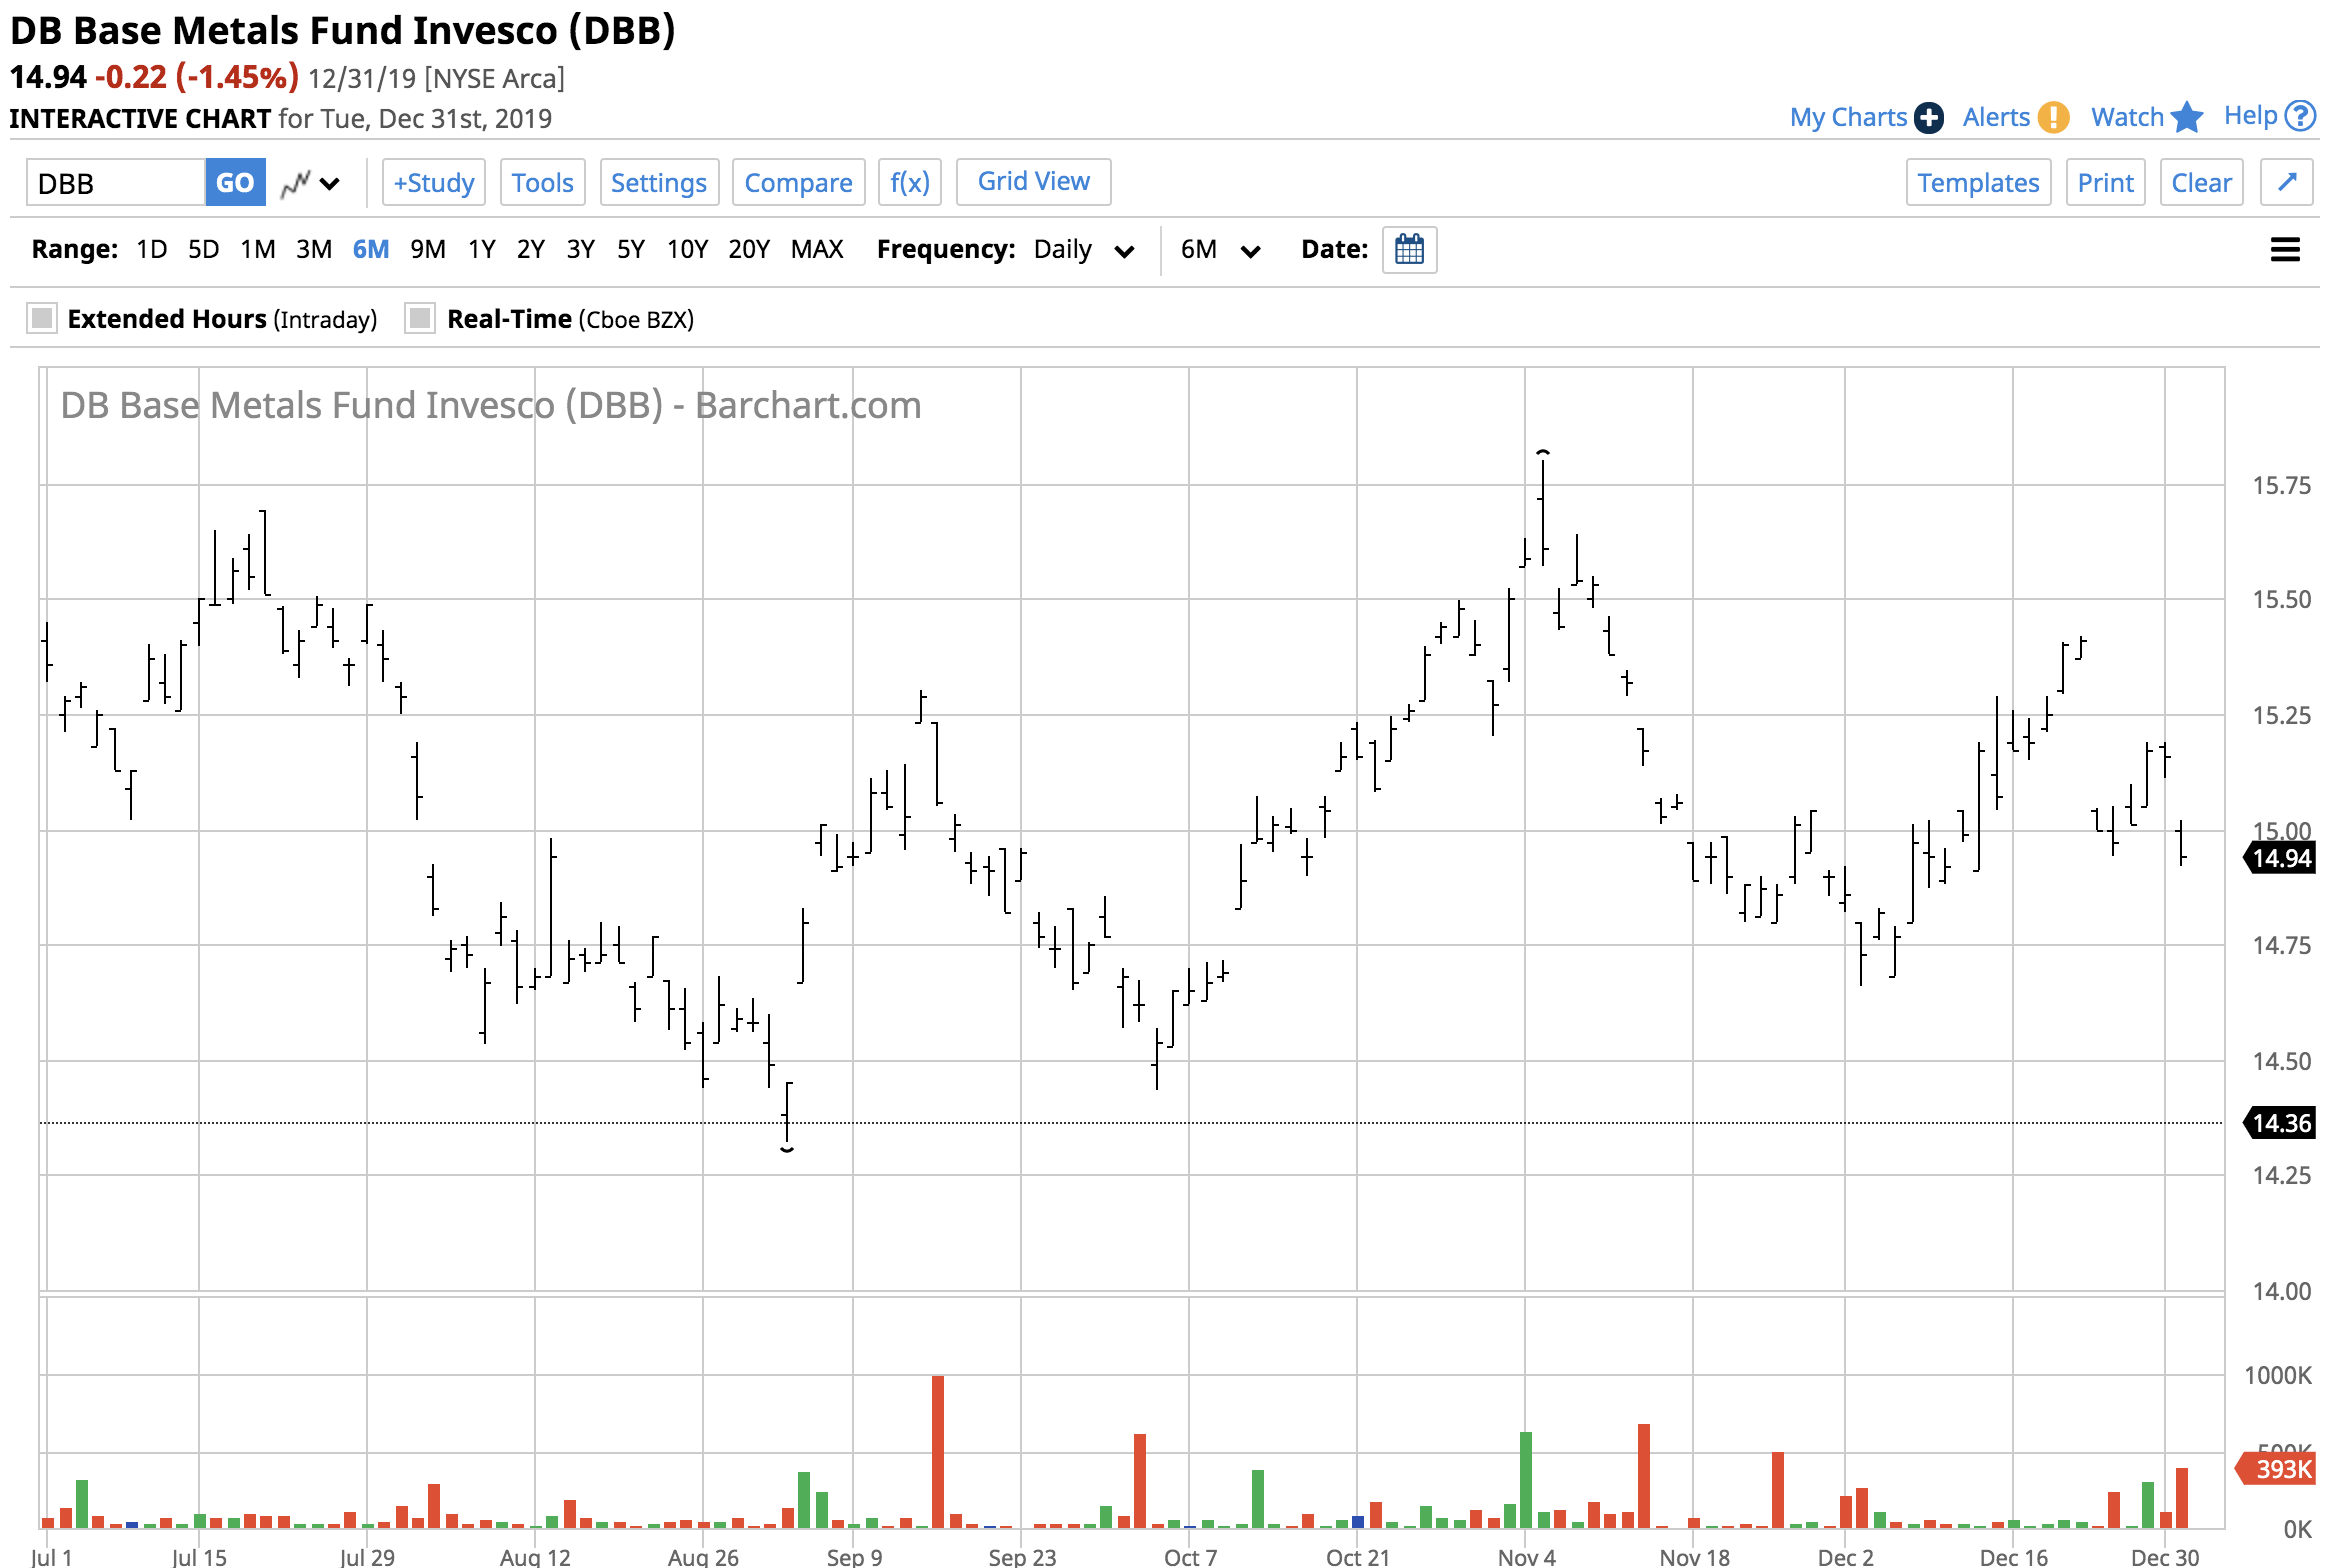
Task: Click the My Charts plus icon
Action: tap(1929, 118)
